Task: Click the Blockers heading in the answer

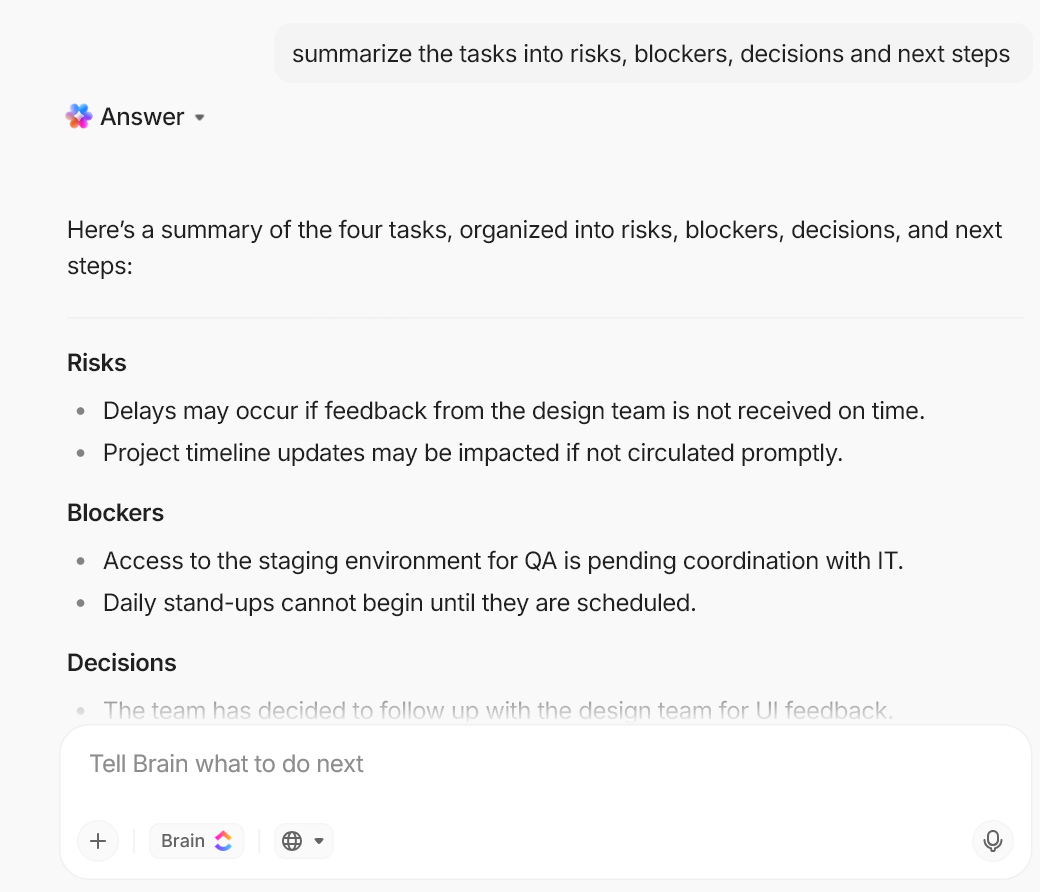Action: [x=115, y=513]
